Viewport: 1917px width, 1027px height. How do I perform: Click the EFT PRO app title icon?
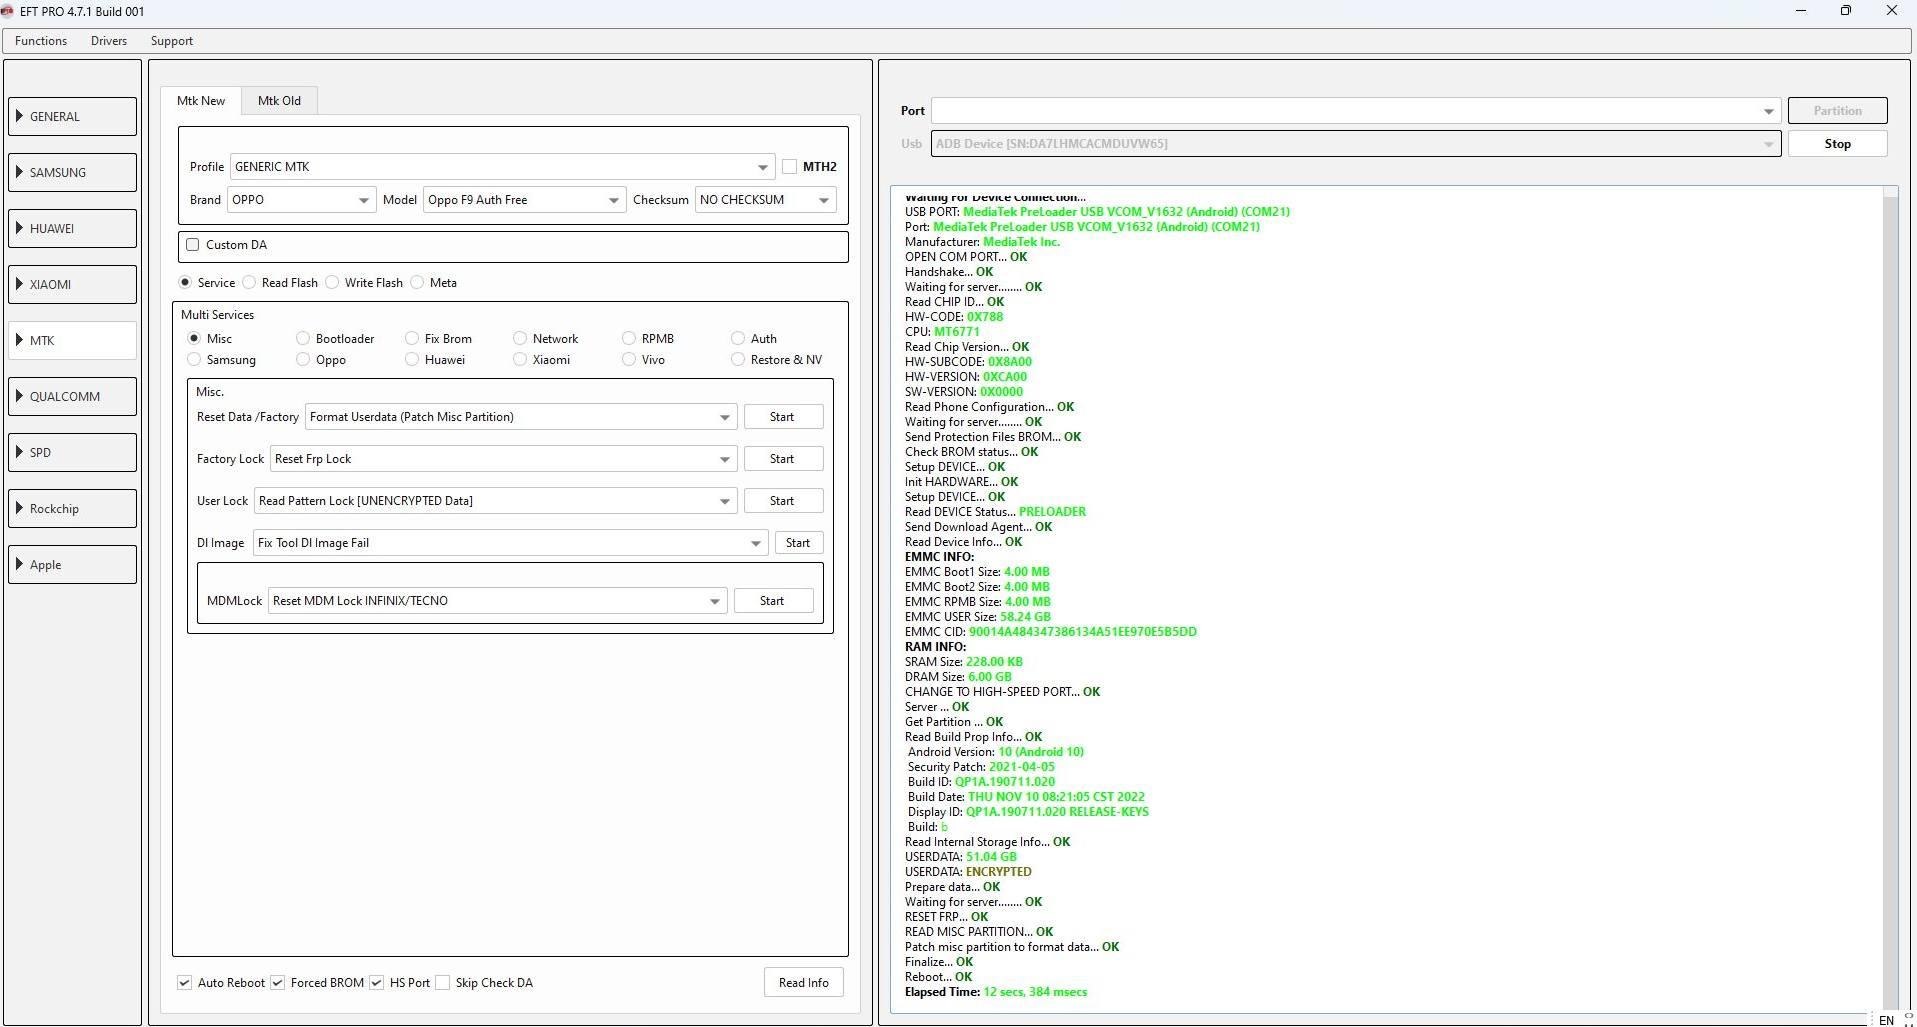click(8, 11)
